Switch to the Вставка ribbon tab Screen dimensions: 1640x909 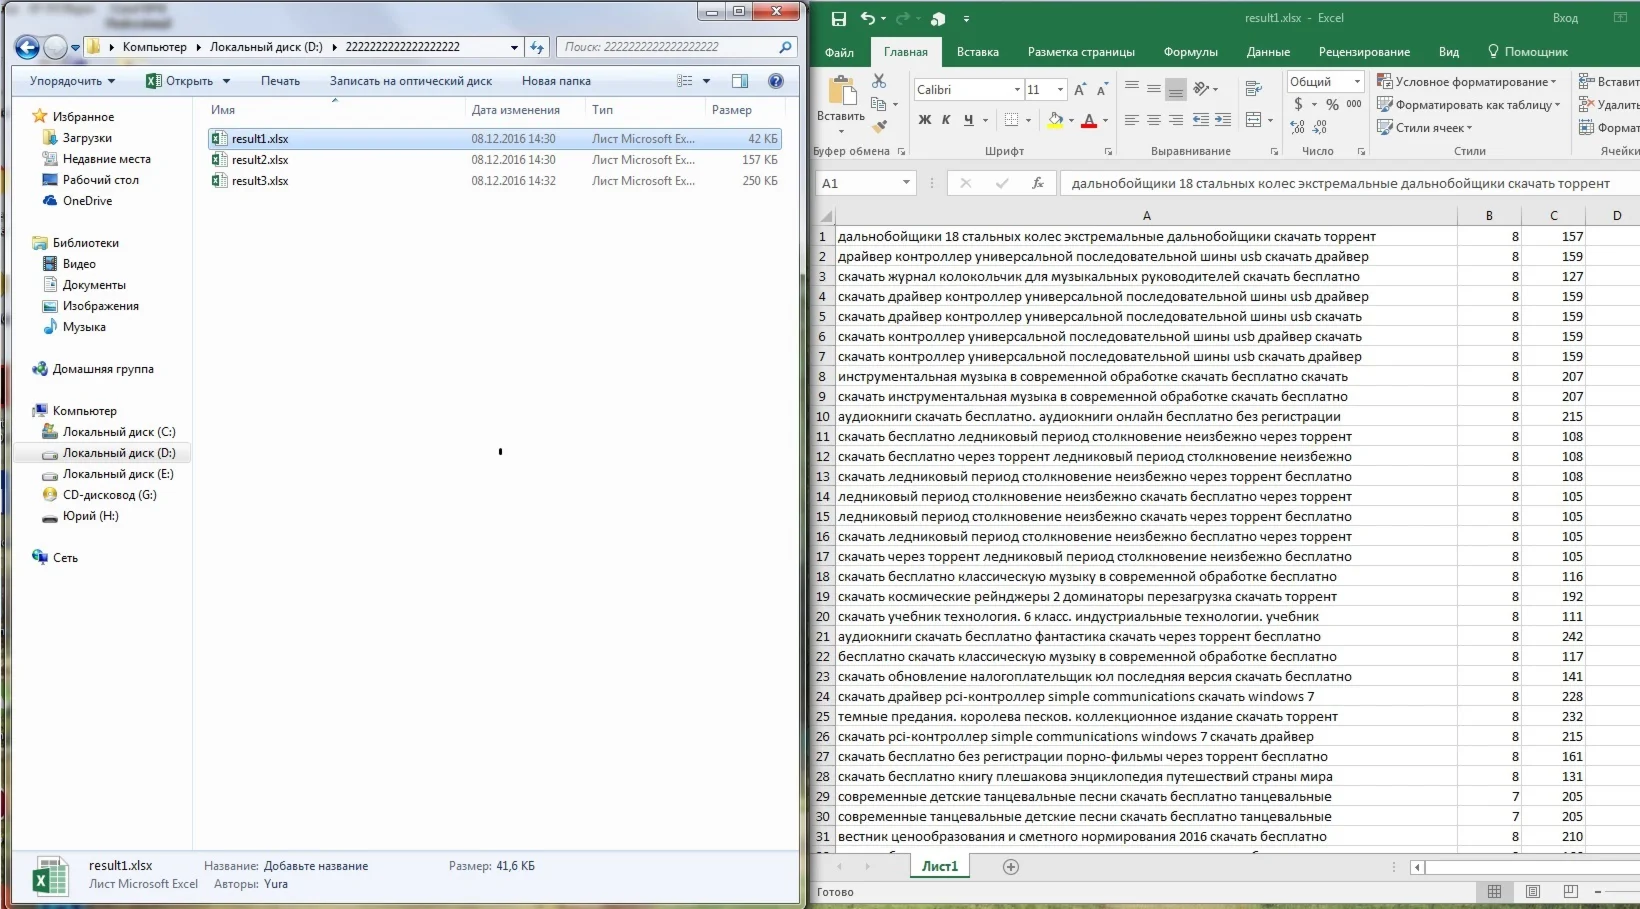[x=978, y=52]
